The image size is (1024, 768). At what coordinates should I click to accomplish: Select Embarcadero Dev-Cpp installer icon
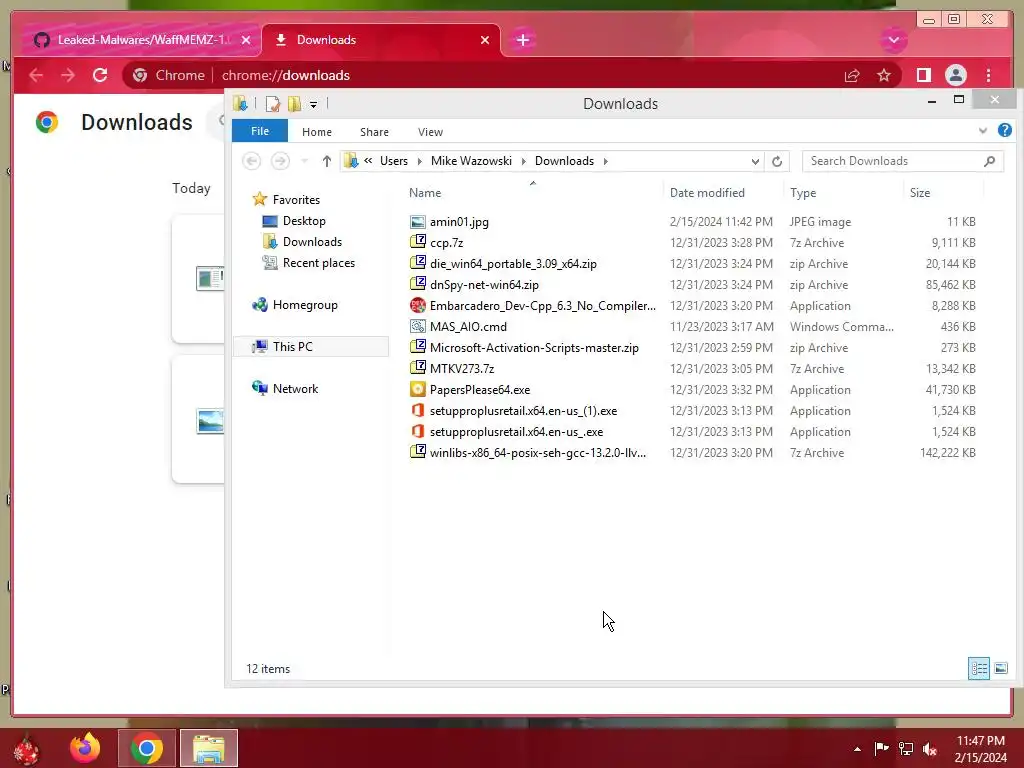(x=417, y=305)
